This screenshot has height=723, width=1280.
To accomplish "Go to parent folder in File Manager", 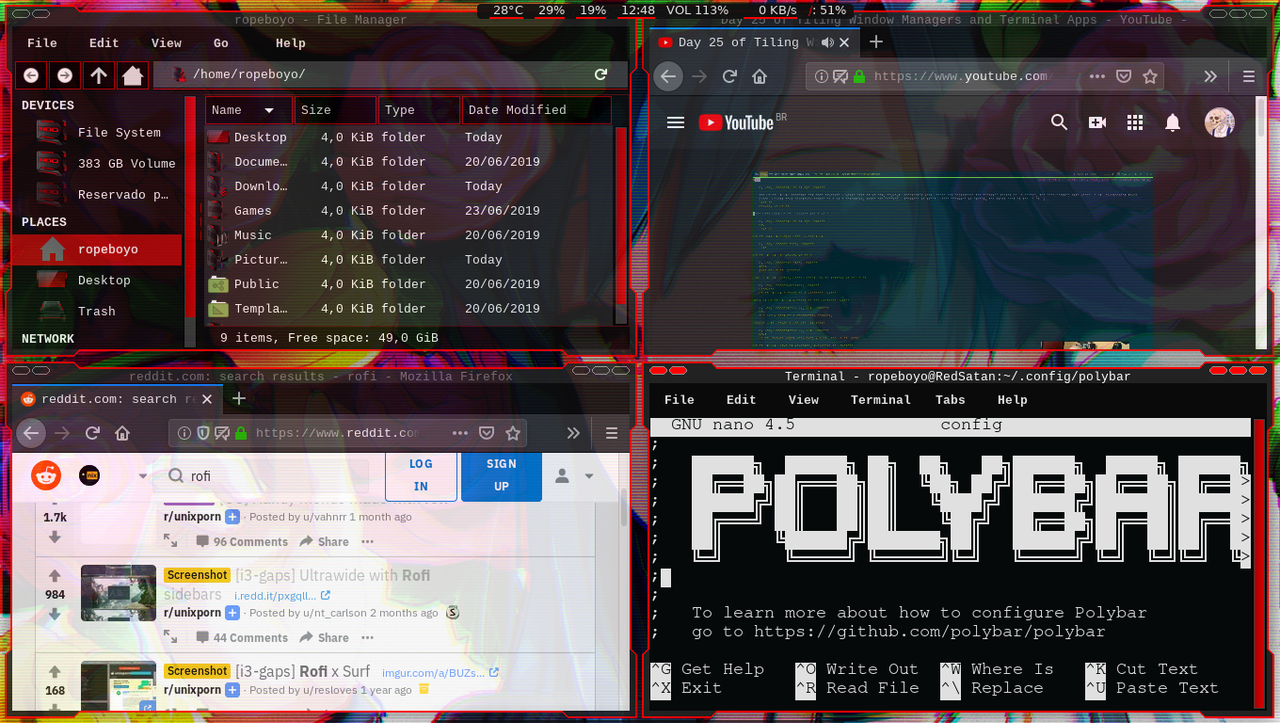I will 98,75.
